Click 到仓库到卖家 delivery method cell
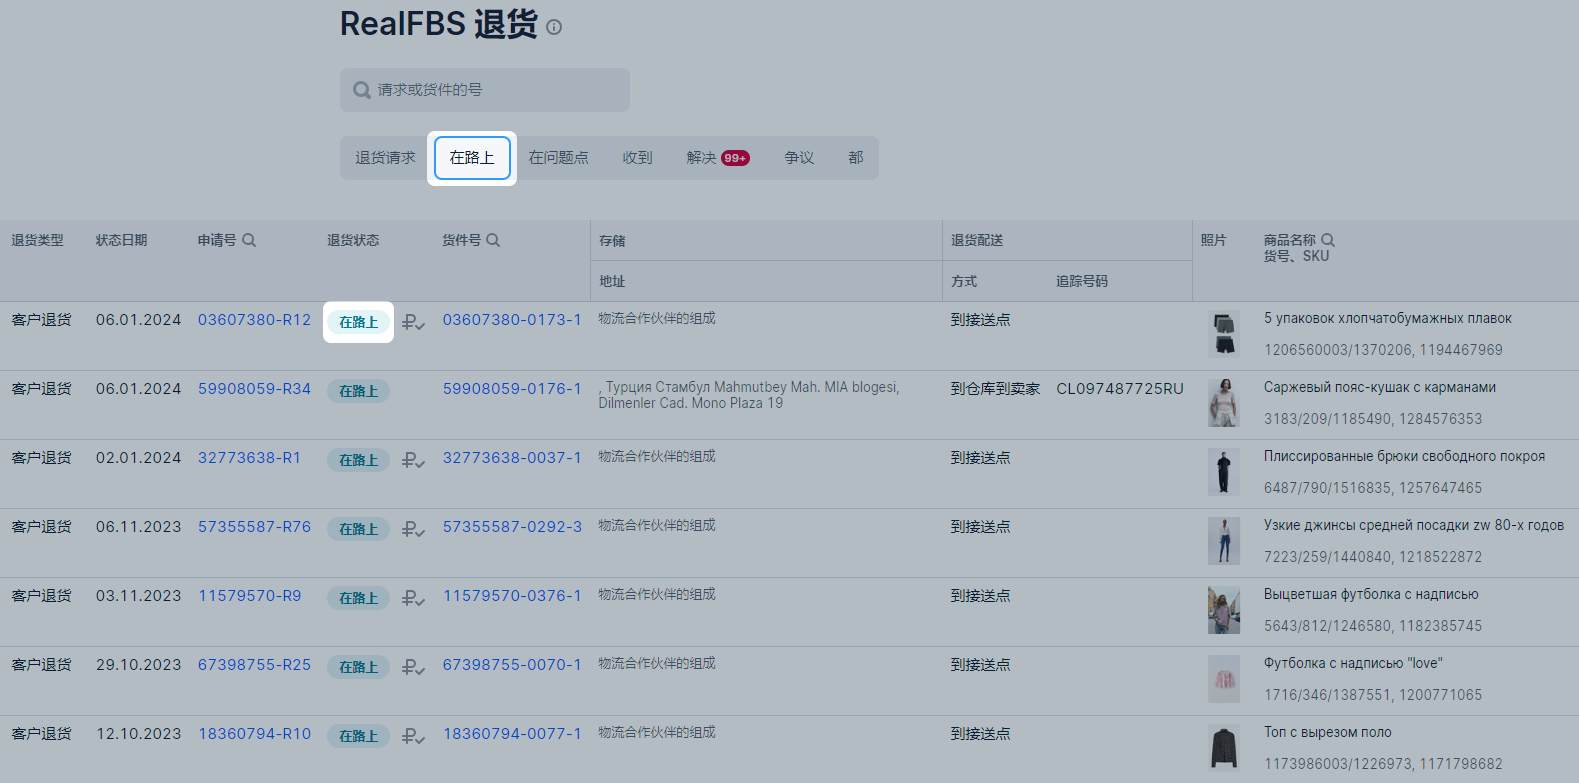The width and height of the screenshot is (1579, 783). coord(995,389)
